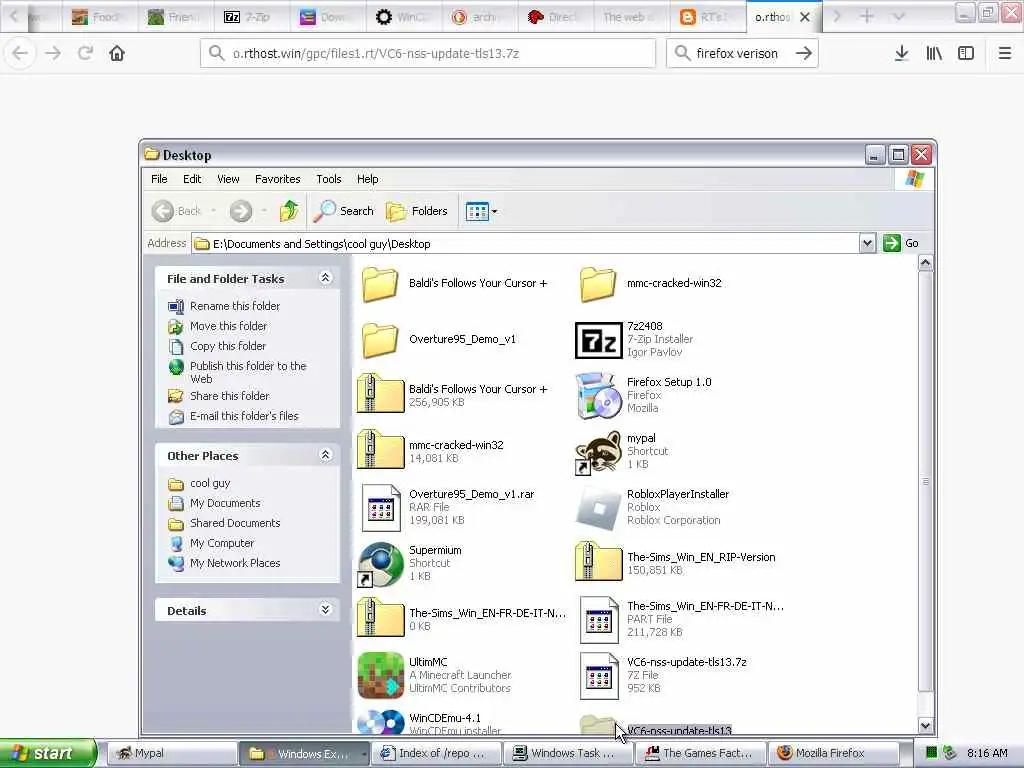Select the mmc-cracked-win32 folder icon
The height and width of the screenshot is (768, 1024).
598,284
